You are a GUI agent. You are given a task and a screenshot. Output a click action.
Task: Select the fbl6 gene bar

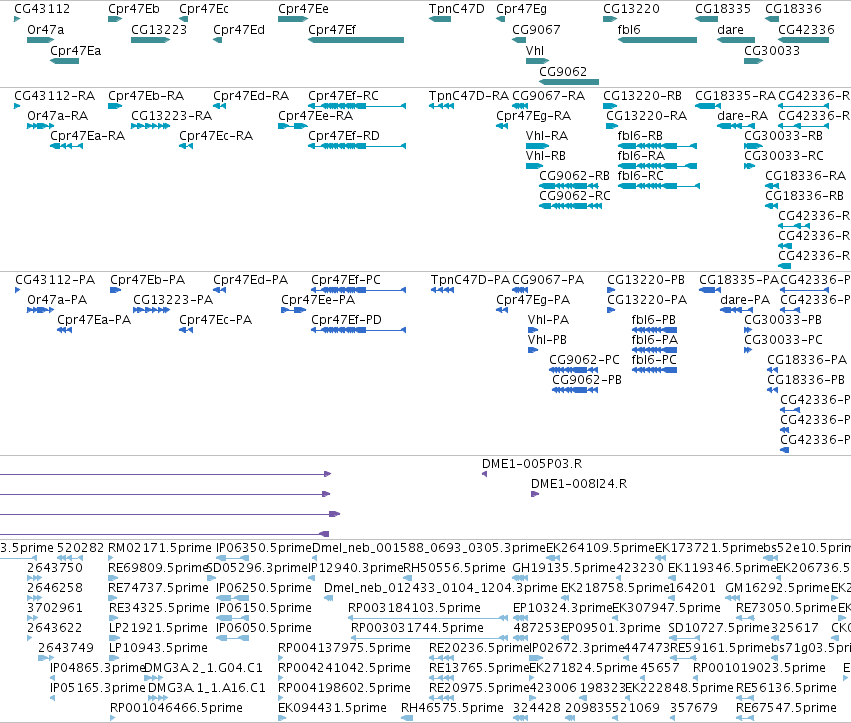point(657,40)
